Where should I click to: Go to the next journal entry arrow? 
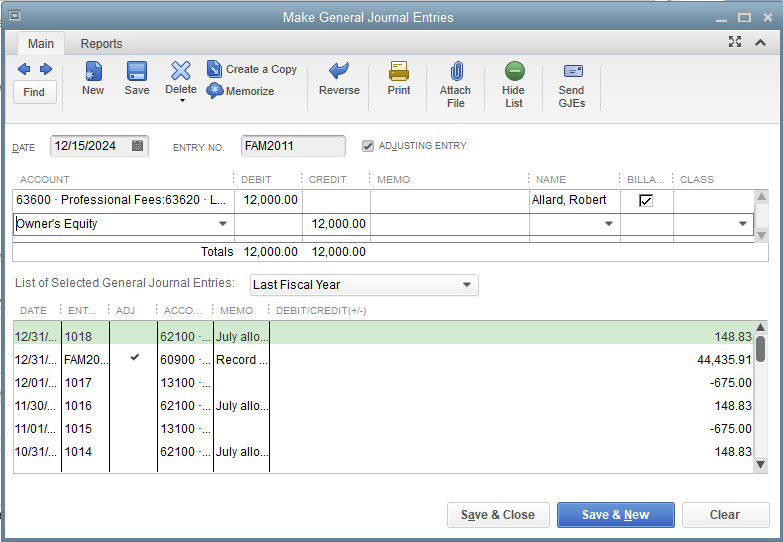click(x=46, y=69)
